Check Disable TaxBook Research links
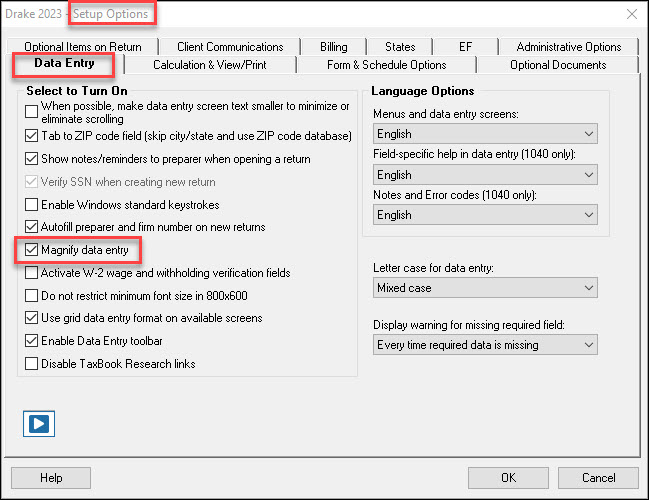This screenshot has height=500, width=649. coord(31,363)
